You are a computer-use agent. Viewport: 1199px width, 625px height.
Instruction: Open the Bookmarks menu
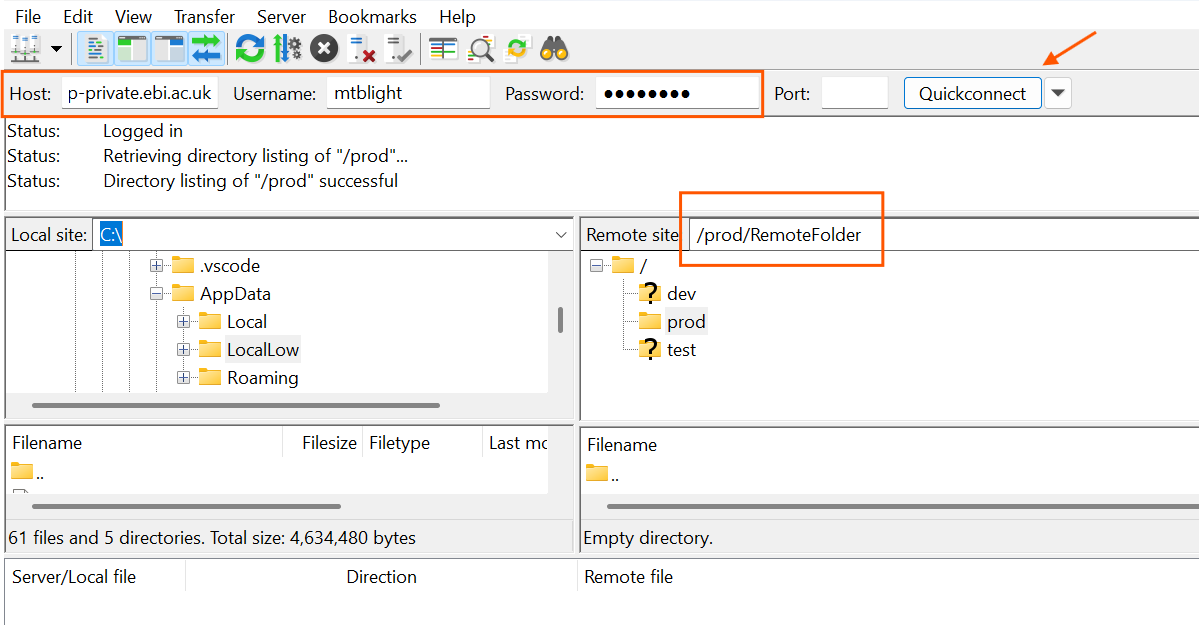click(x=372, y=17)
